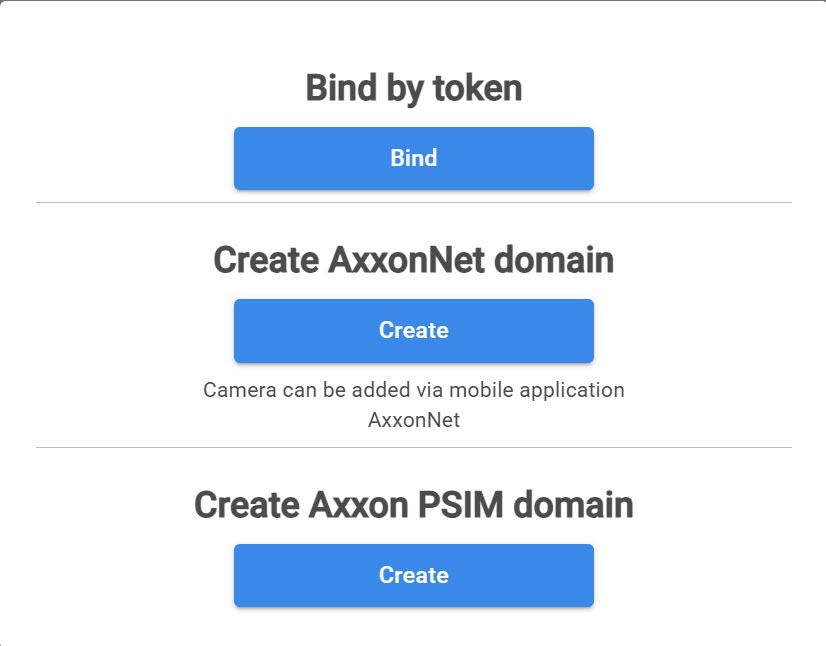The width and height of the screenshot is (826, 646).
Task: Click the blue Bind button
Action: (413, 158)
